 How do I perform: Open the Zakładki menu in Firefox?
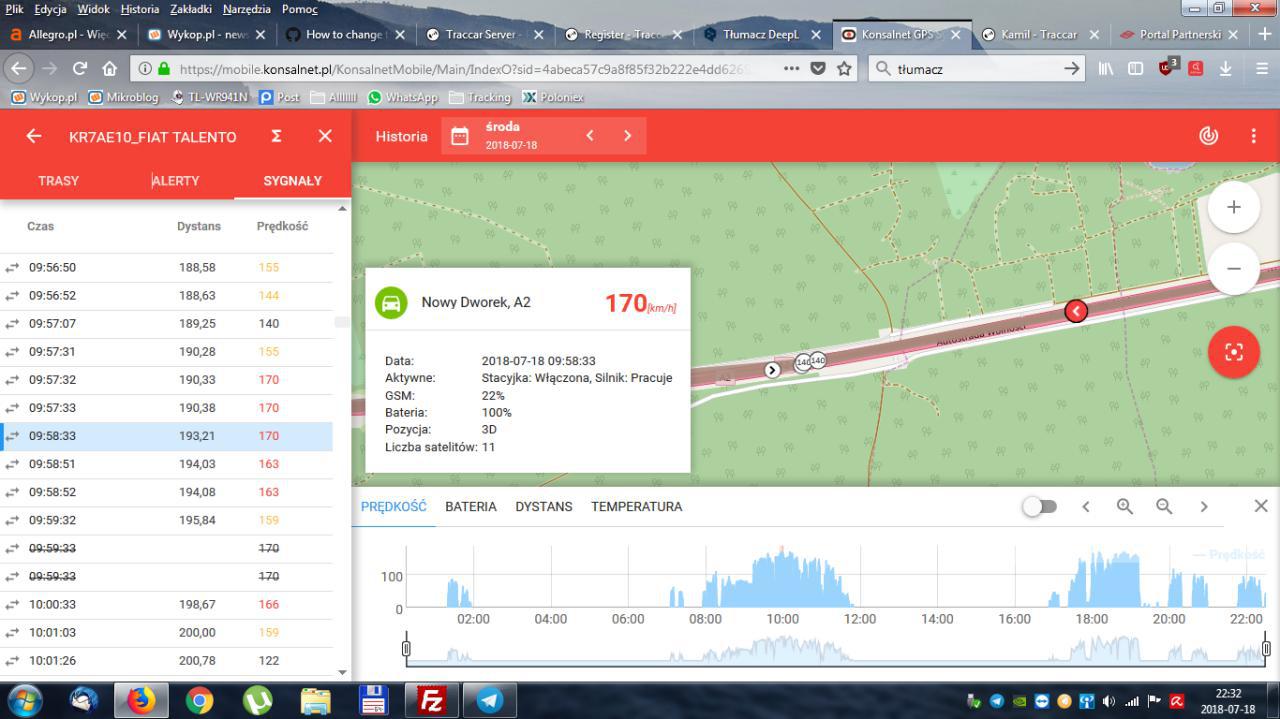point(191,9)
